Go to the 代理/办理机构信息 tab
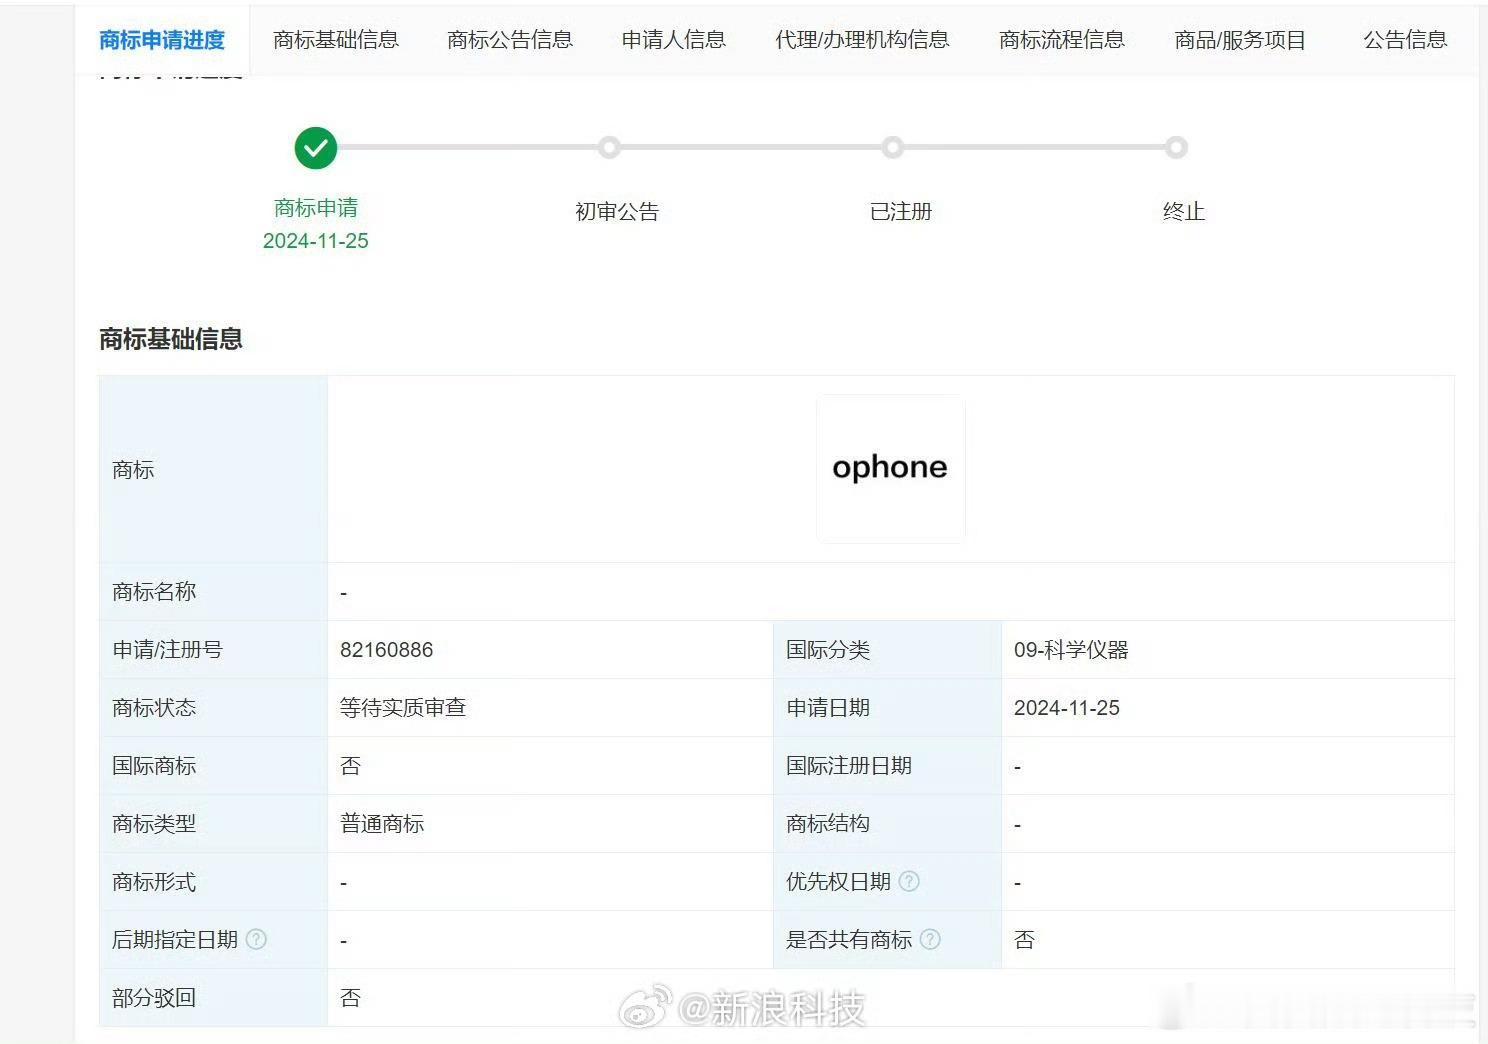 point(862,40)
